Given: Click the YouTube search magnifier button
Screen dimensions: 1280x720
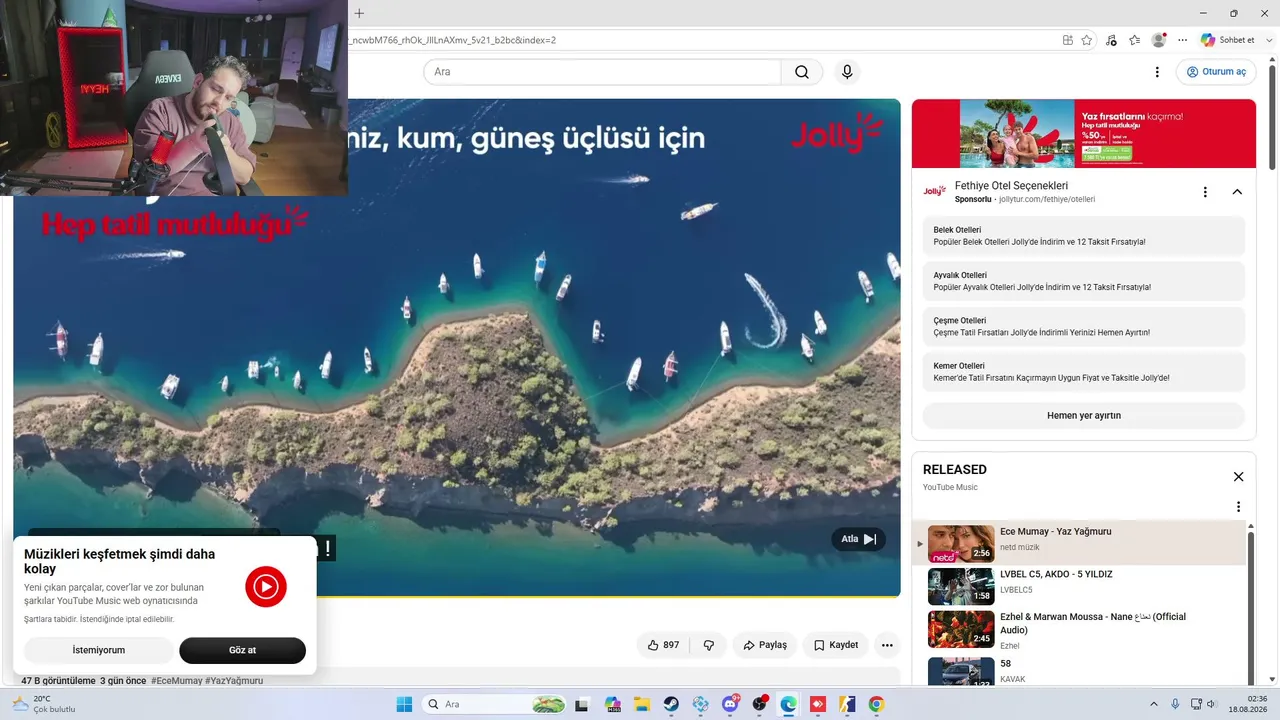Looking at the screenshot, I should [802, 72].
